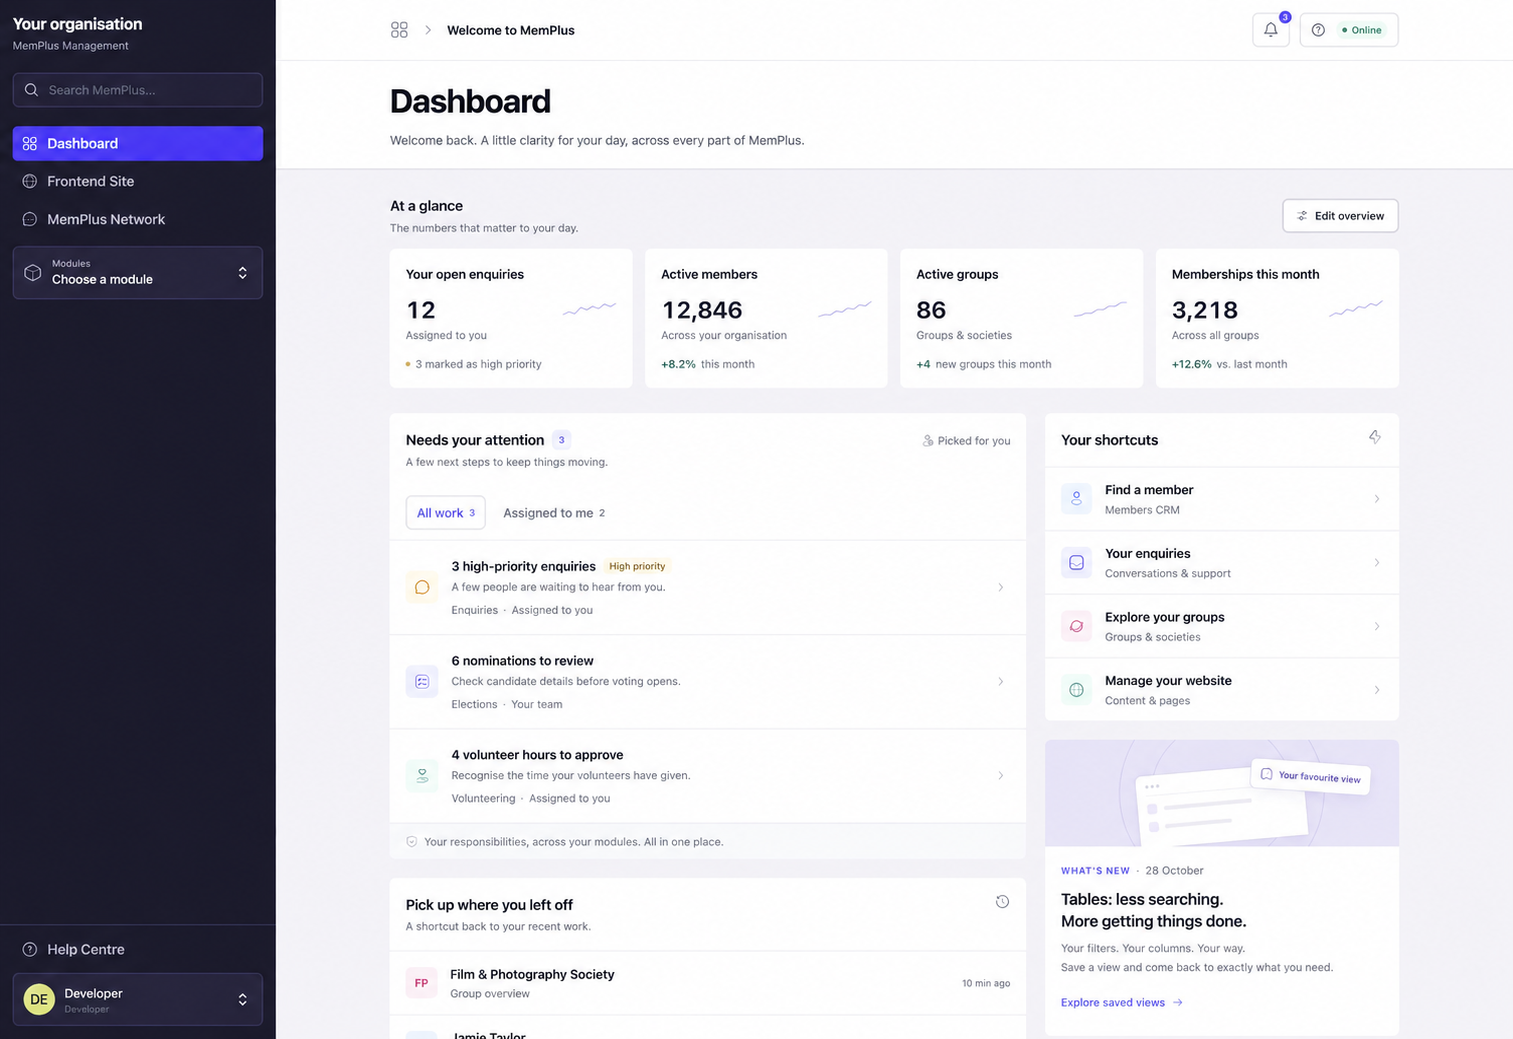Click the breadcrumb grid home icon
Image resolution: width=1513 pixels, height=1039 pixels.
[399, 30]
